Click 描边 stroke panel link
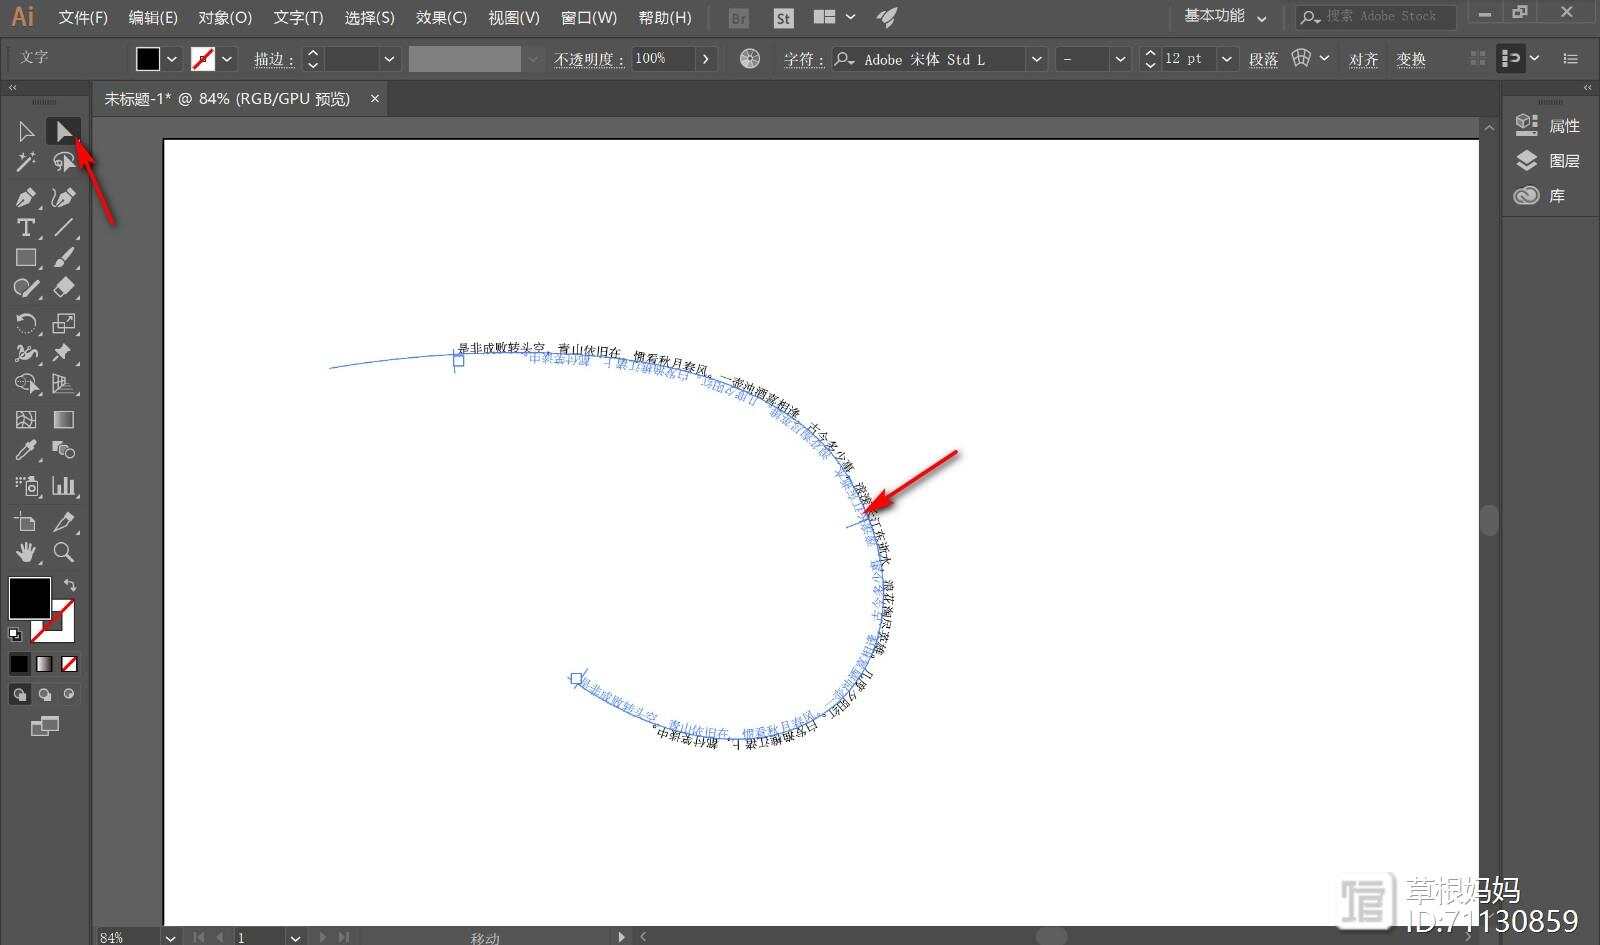The height and width of the screenshot is (945, 1600). [x=274, y=60]
